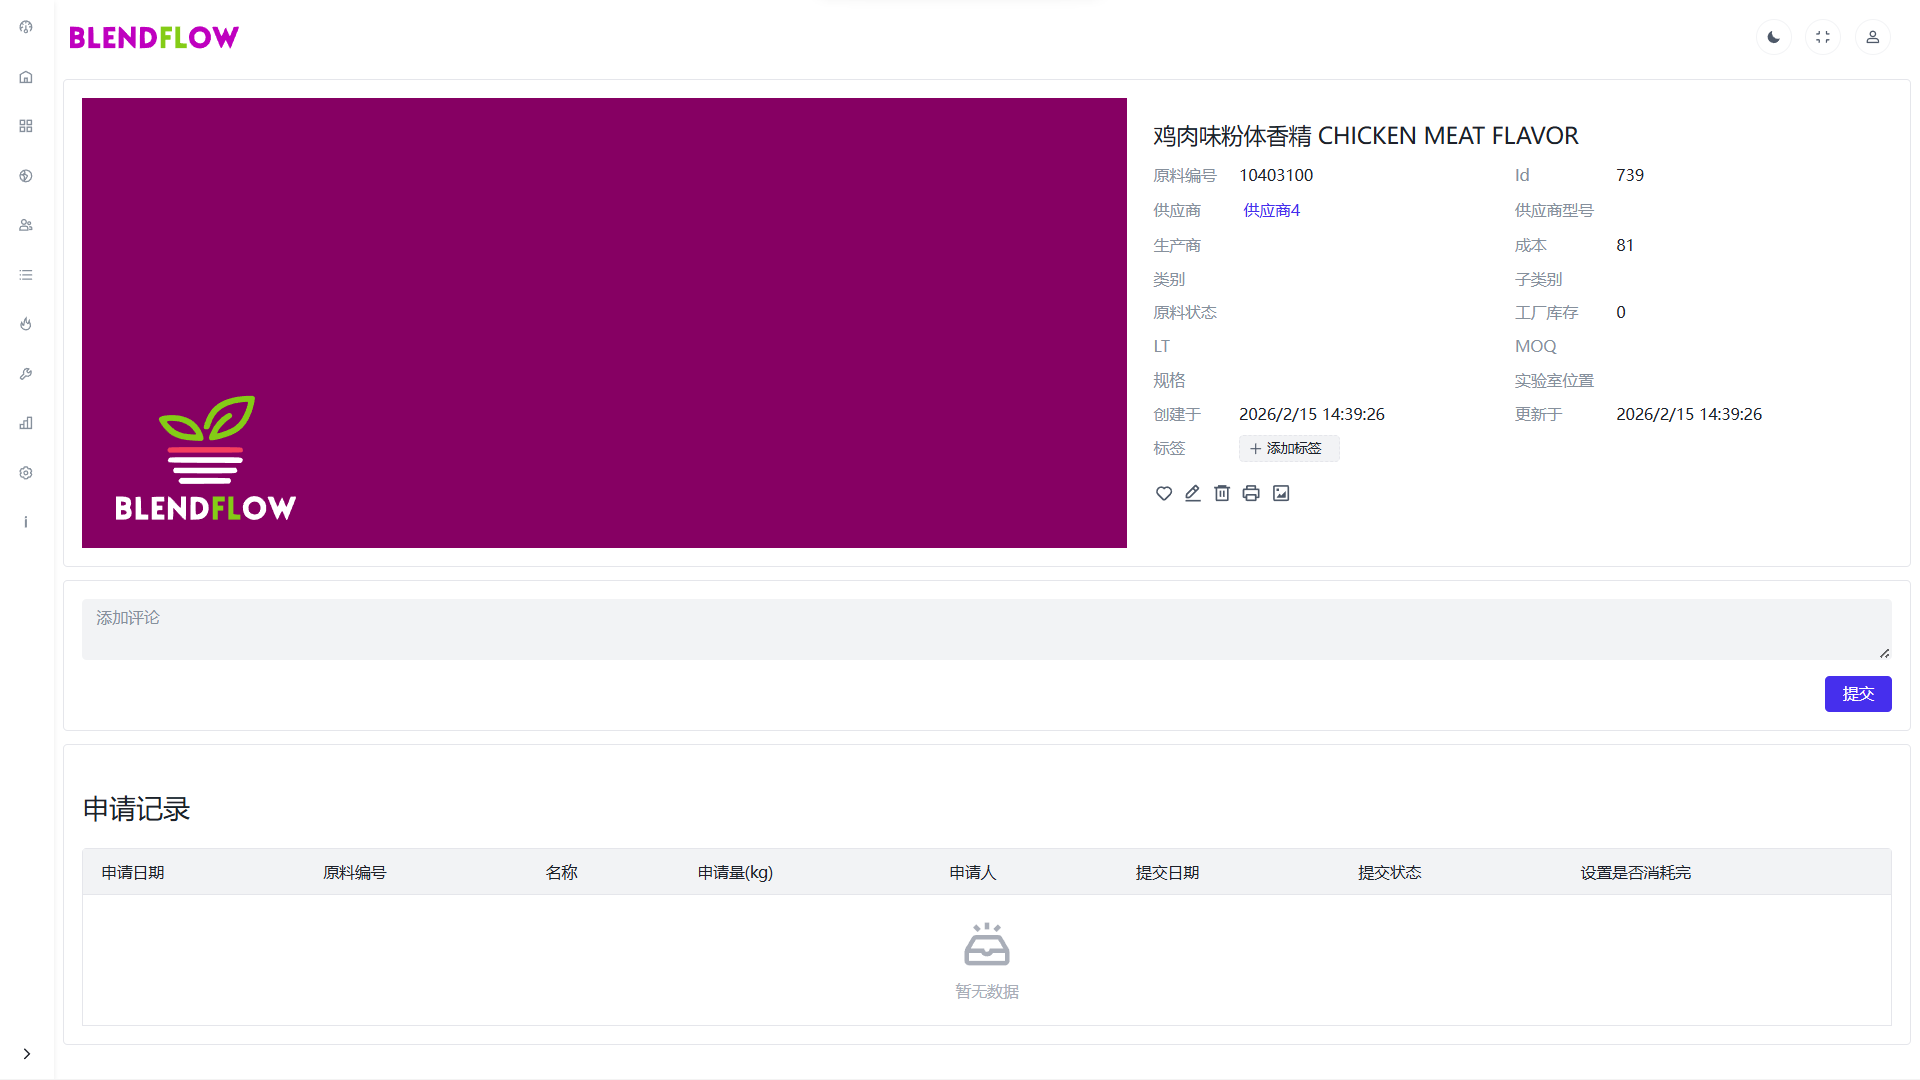Open the users icon in sidebar
This screenshot has height=1080, width=1920.
26,225
